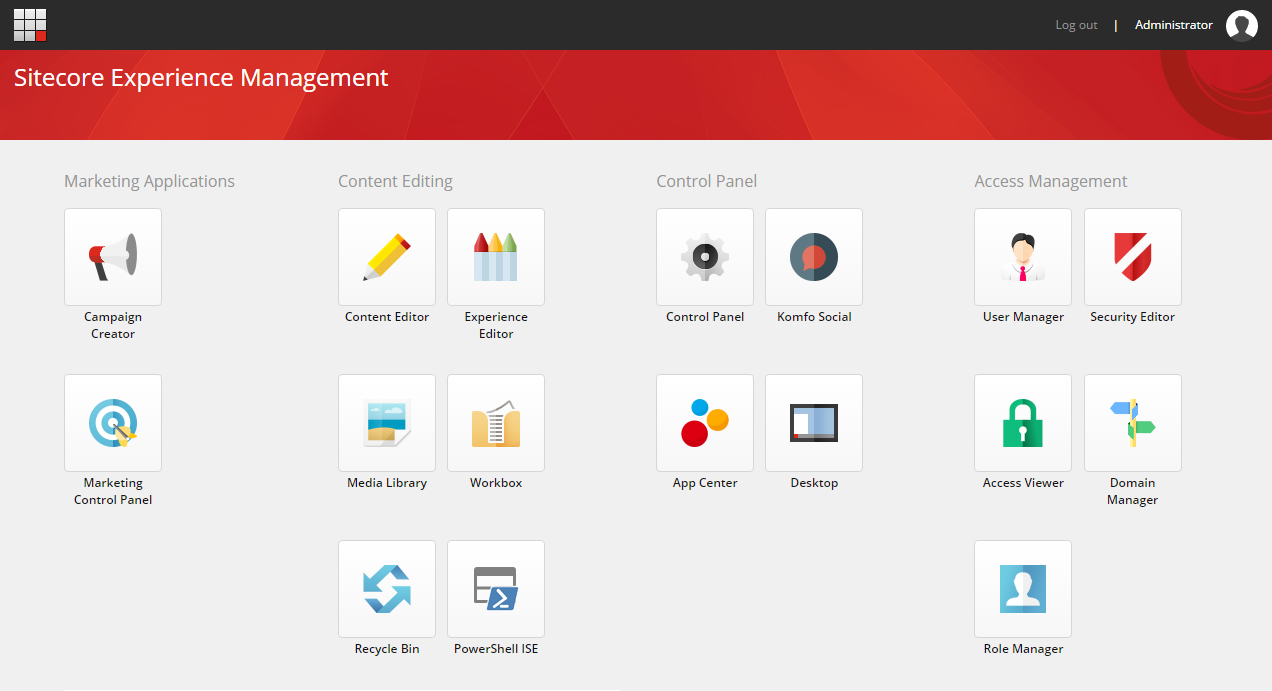Open Access Viewer padlock icon
This screenshot has height=691, width=1272.
1023,423
